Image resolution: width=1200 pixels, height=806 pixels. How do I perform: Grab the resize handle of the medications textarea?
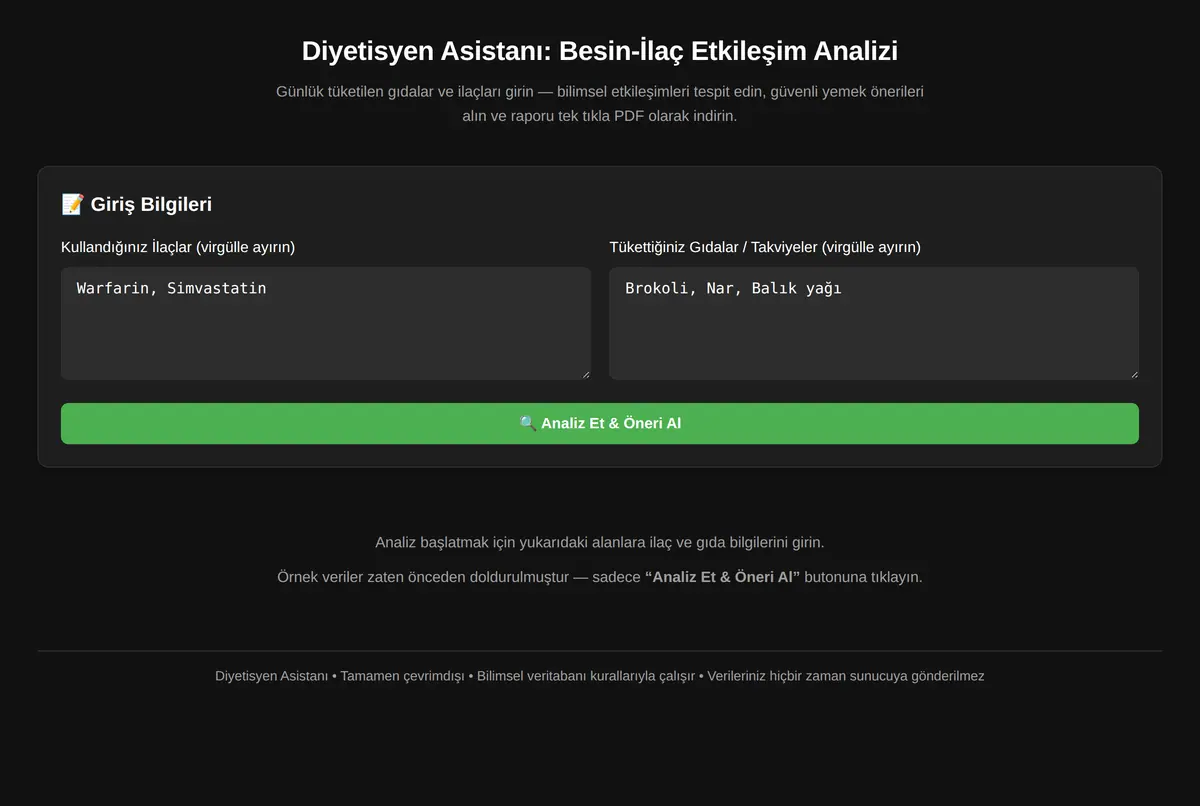pos(585,374)
